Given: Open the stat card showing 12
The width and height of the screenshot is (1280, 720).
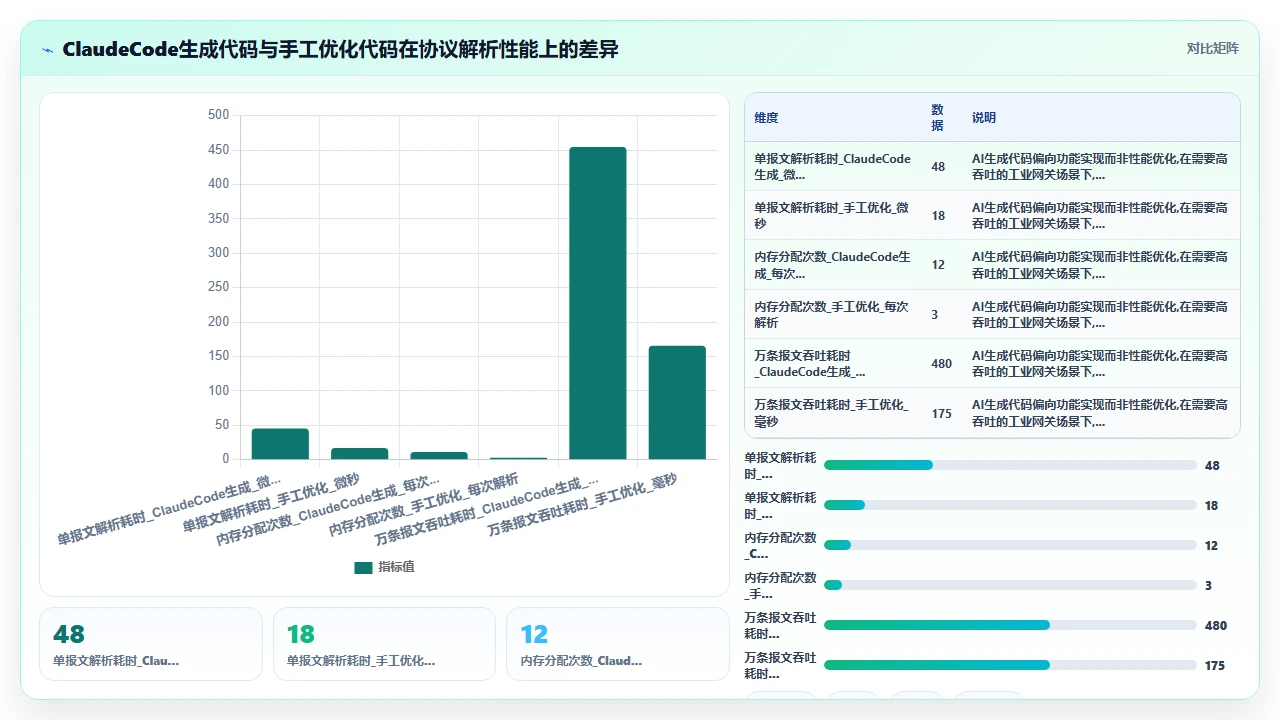Looking at the screenshot, I should pos(618,644).
